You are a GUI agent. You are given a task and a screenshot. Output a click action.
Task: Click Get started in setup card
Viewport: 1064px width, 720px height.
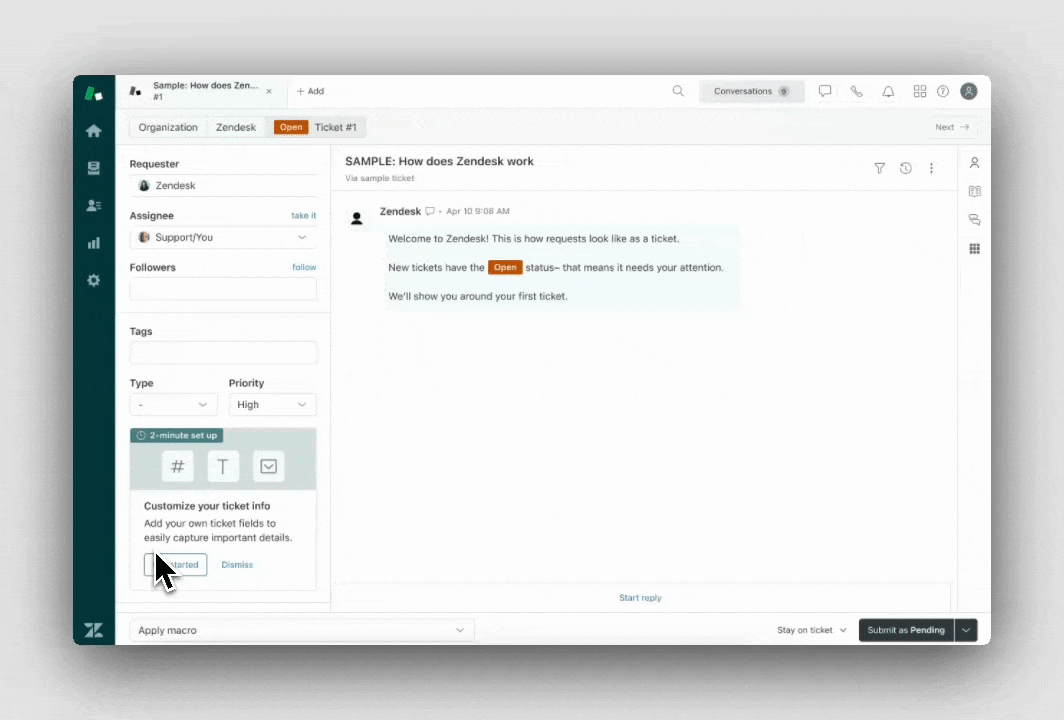(175, 565)
